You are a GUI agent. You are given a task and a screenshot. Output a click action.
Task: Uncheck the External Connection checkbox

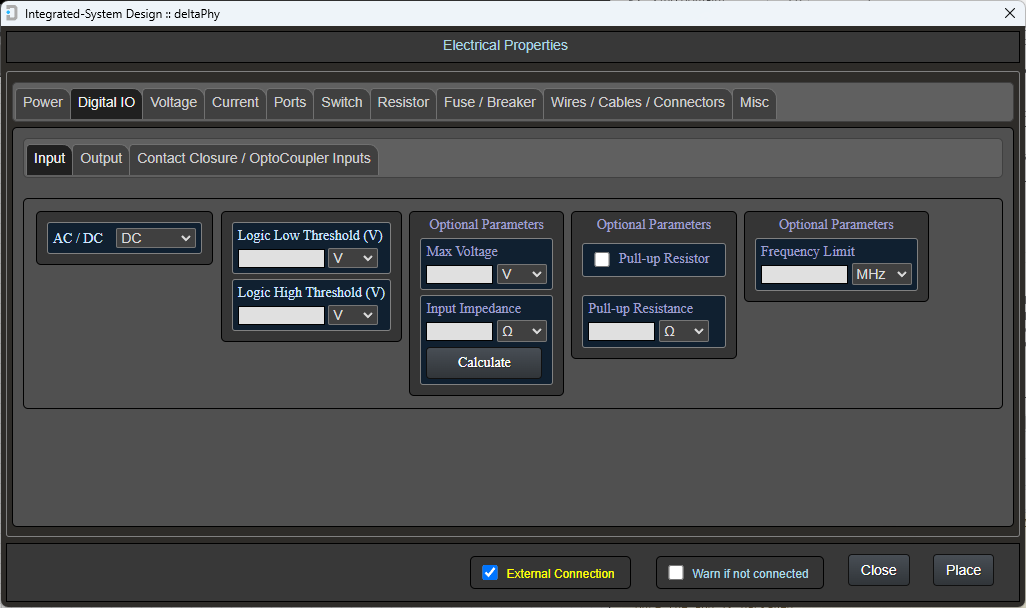click(x=490, y=573)
